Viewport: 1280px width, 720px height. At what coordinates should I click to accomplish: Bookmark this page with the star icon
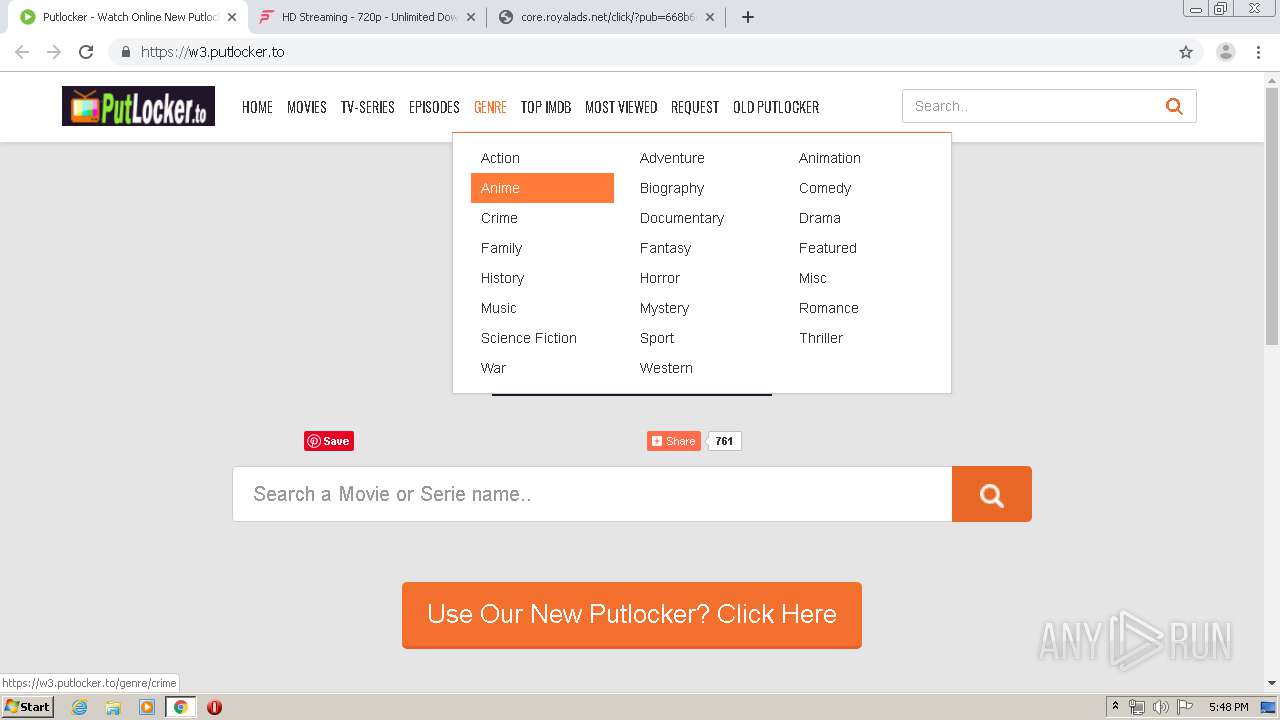click(1186, 52)
